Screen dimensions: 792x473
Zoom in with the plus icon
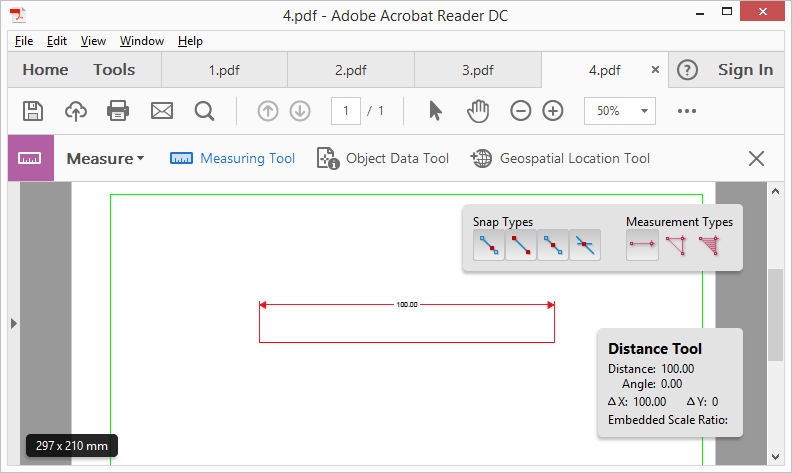point(553,111)
